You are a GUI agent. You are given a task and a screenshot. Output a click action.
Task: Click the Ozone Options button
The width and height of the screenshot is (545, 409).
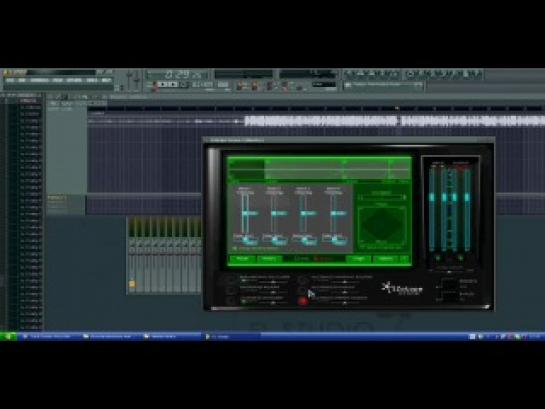386,259
